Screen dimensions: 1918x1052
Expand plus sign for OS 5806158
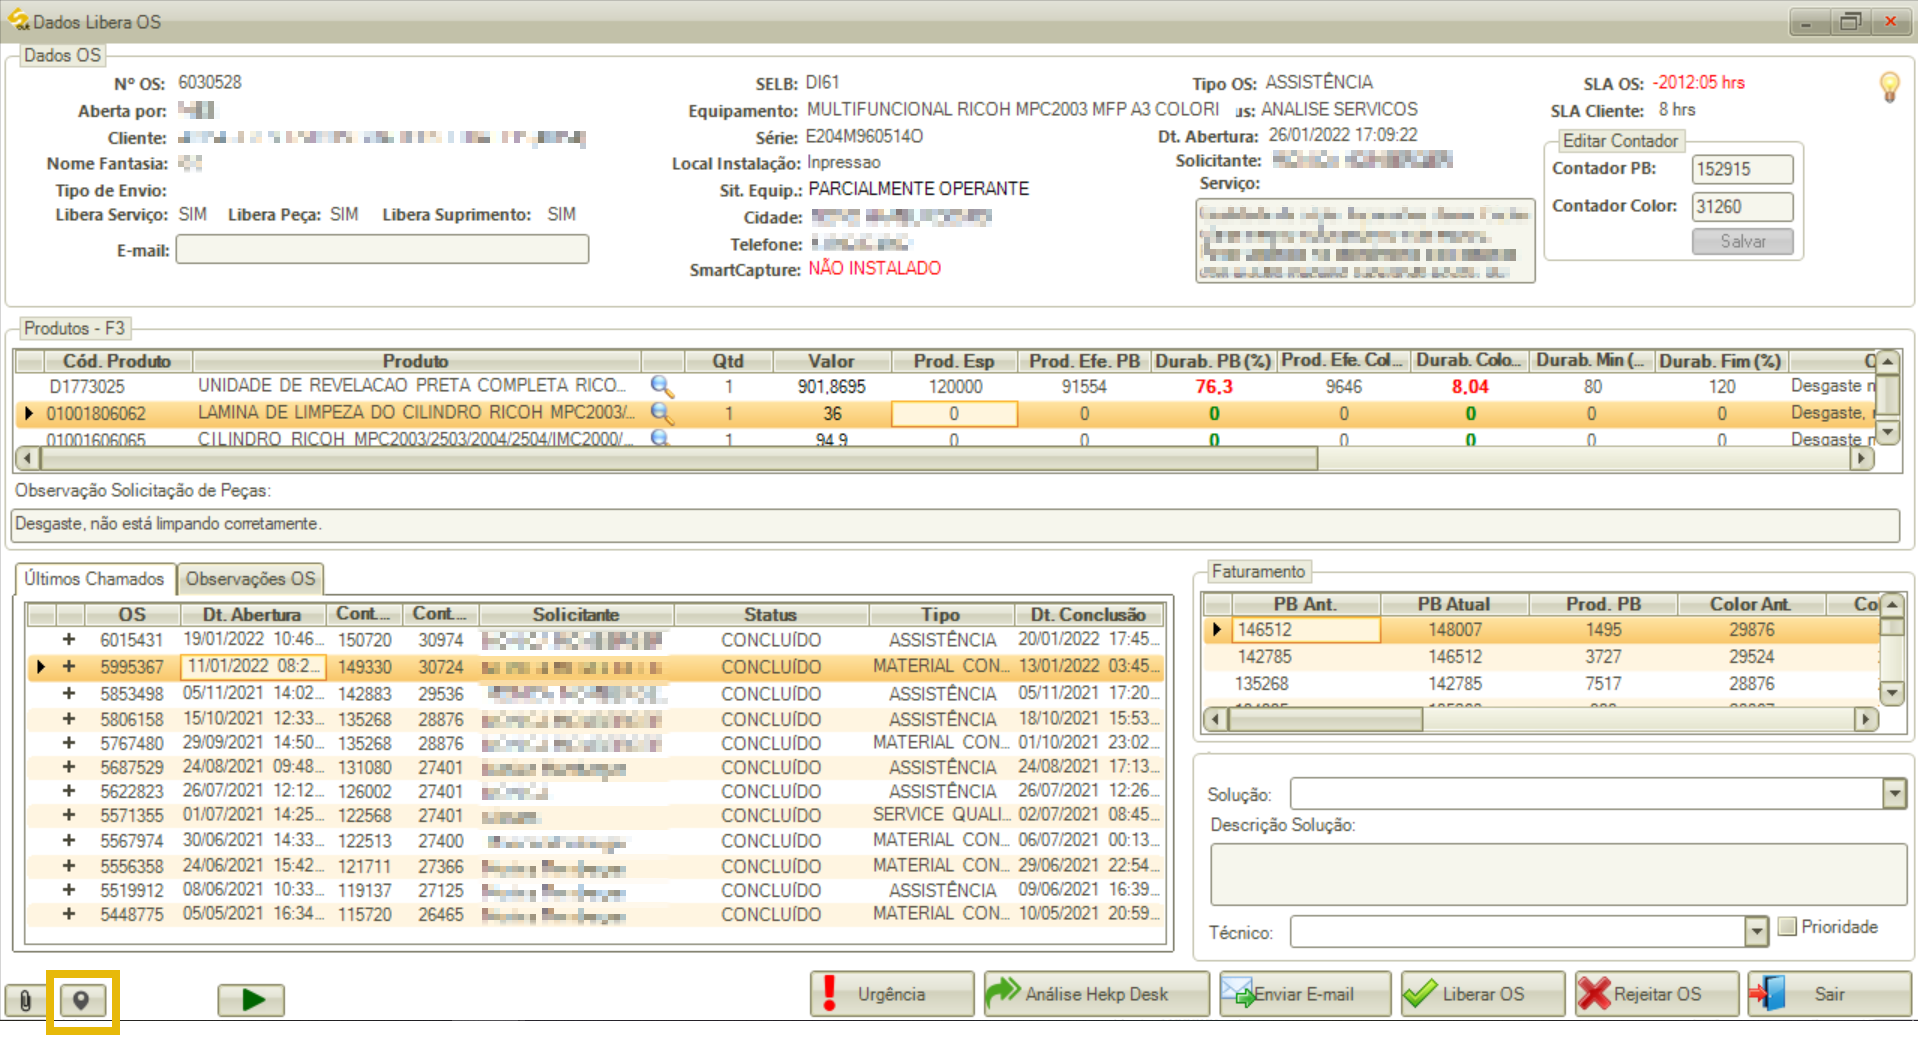69,719
